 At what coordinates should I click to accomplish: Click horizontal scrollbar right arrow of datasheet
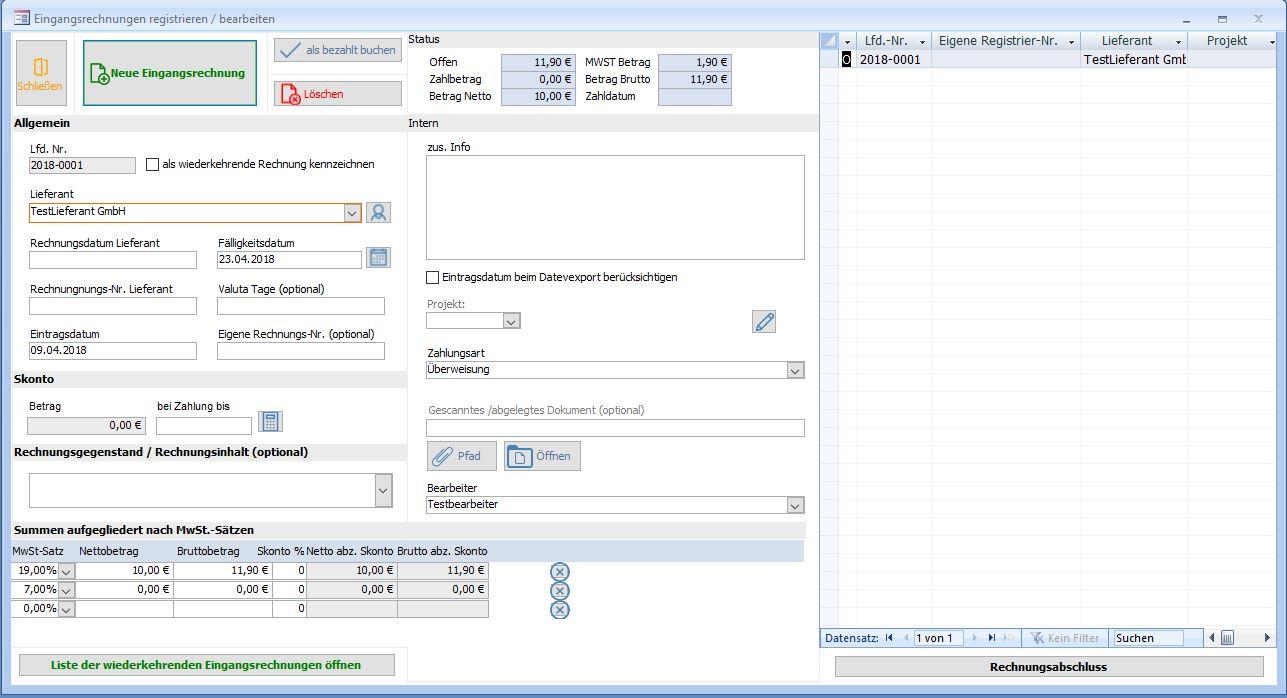[x=1267, y=638]
